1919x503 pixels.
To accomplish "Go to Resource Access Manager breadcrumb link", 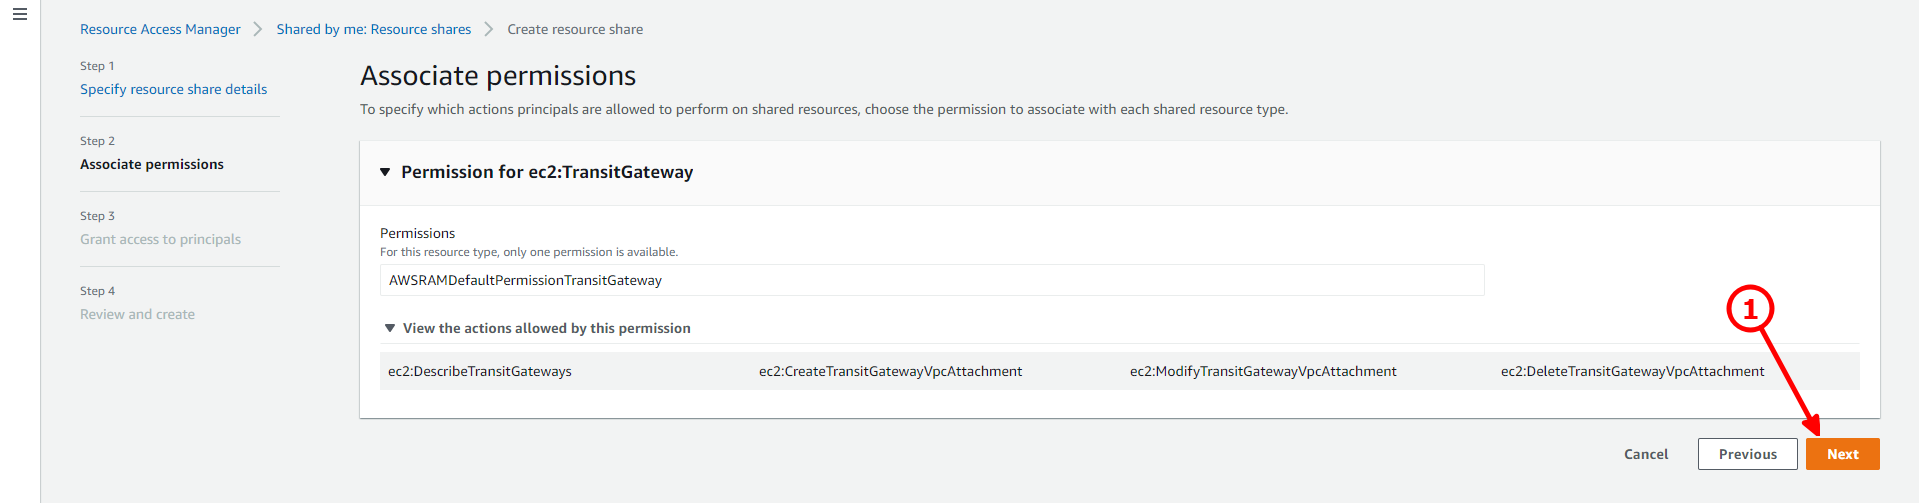I will coord(160,29).
